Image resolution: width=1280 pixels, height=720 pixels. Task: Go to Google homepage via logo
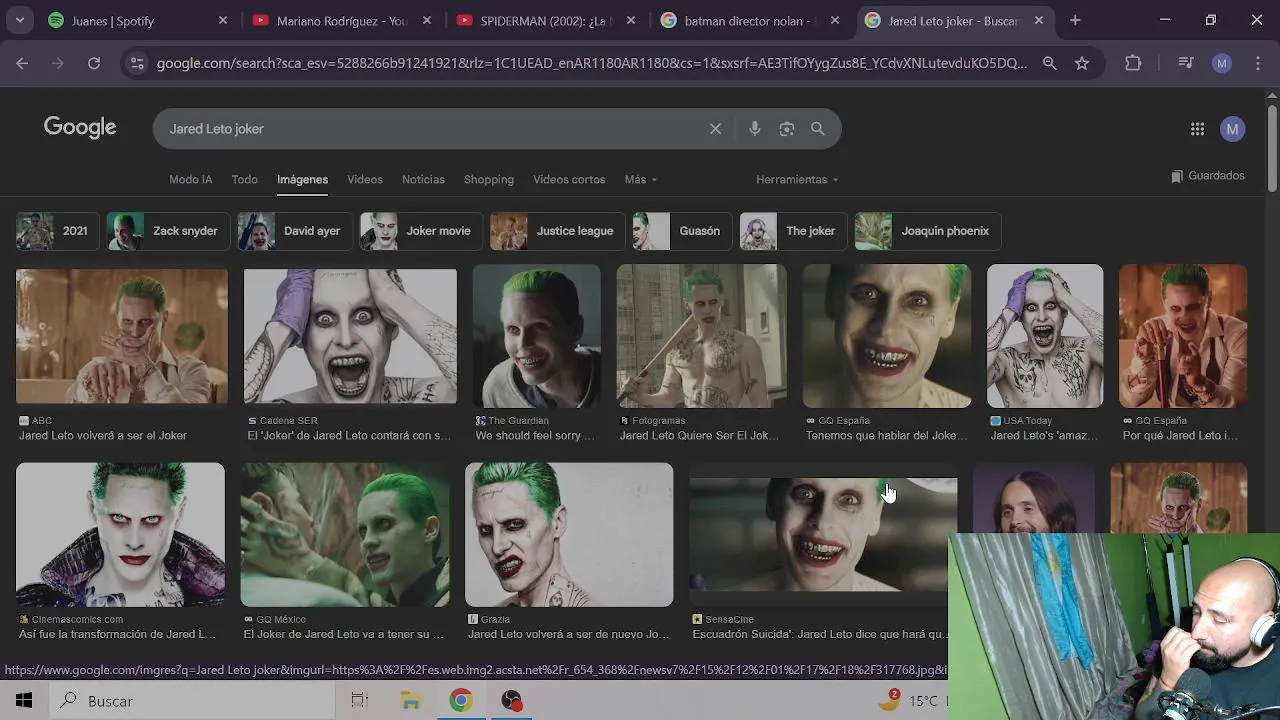tap(80, 128)
